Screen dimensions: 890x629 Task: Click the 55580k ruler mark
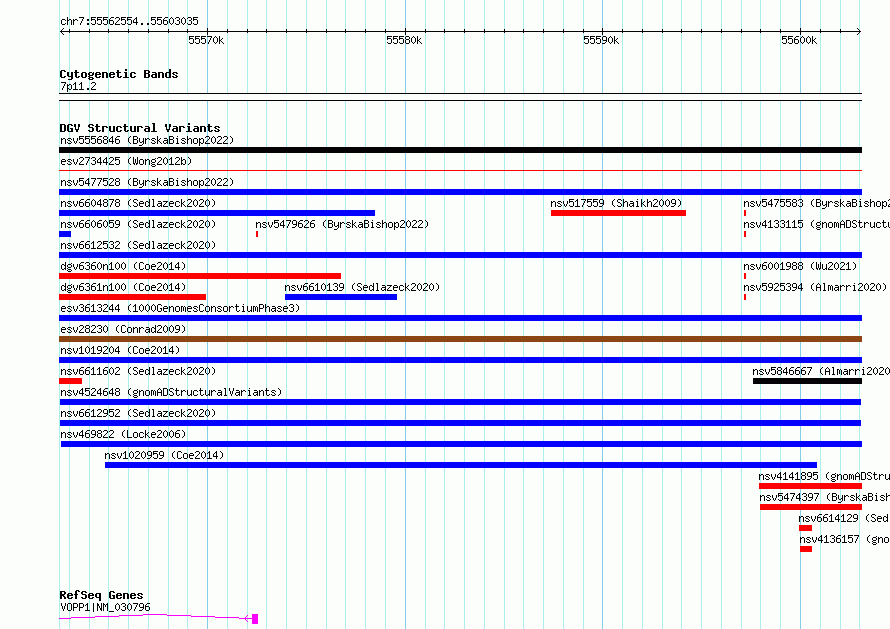point(404,40)
